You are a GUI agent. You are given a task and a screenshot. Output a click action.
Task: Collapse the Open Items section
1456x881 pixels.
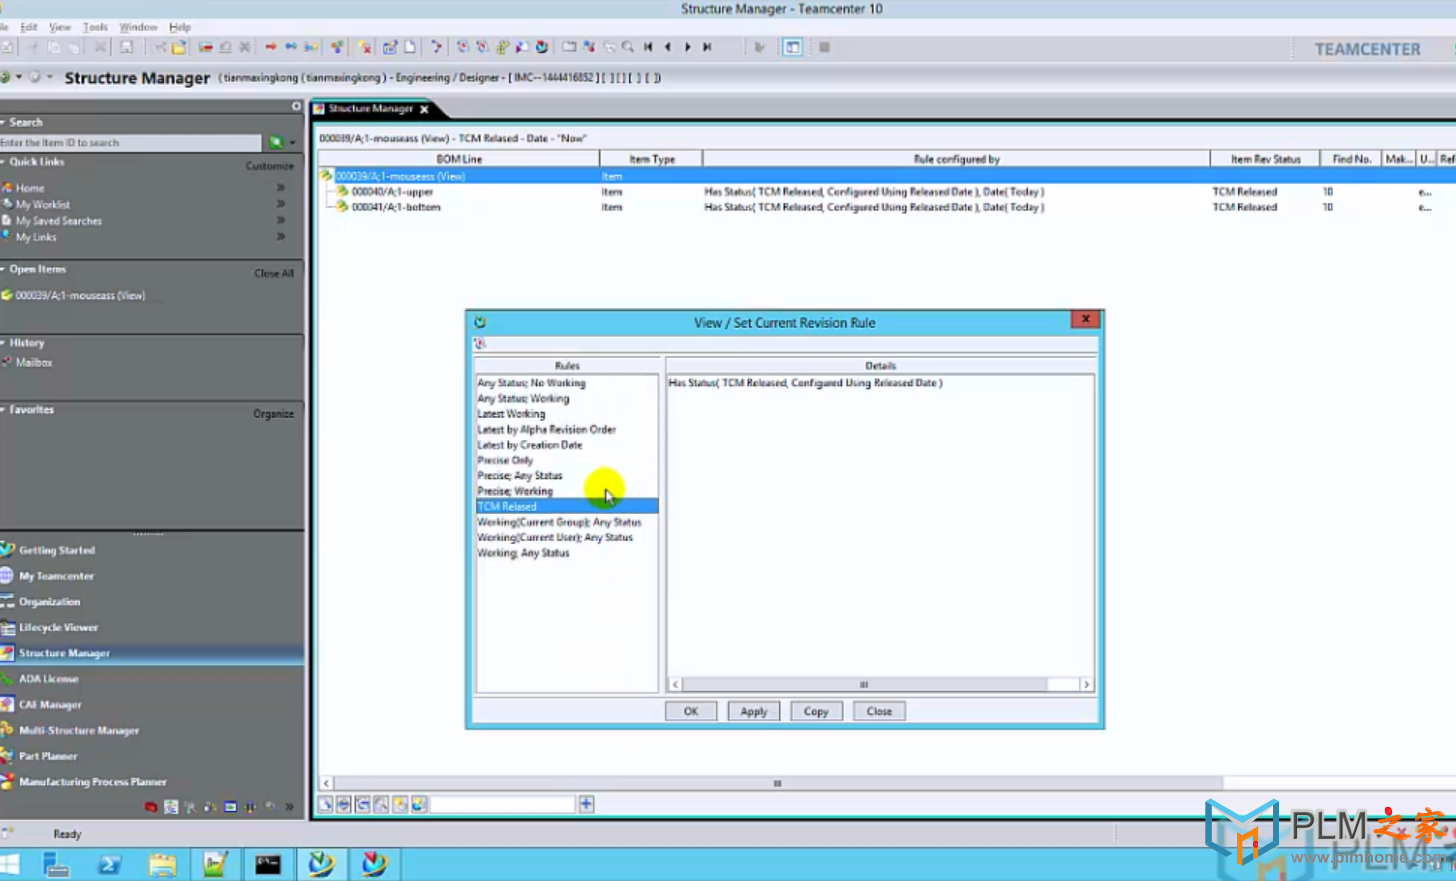pos(3,269)
